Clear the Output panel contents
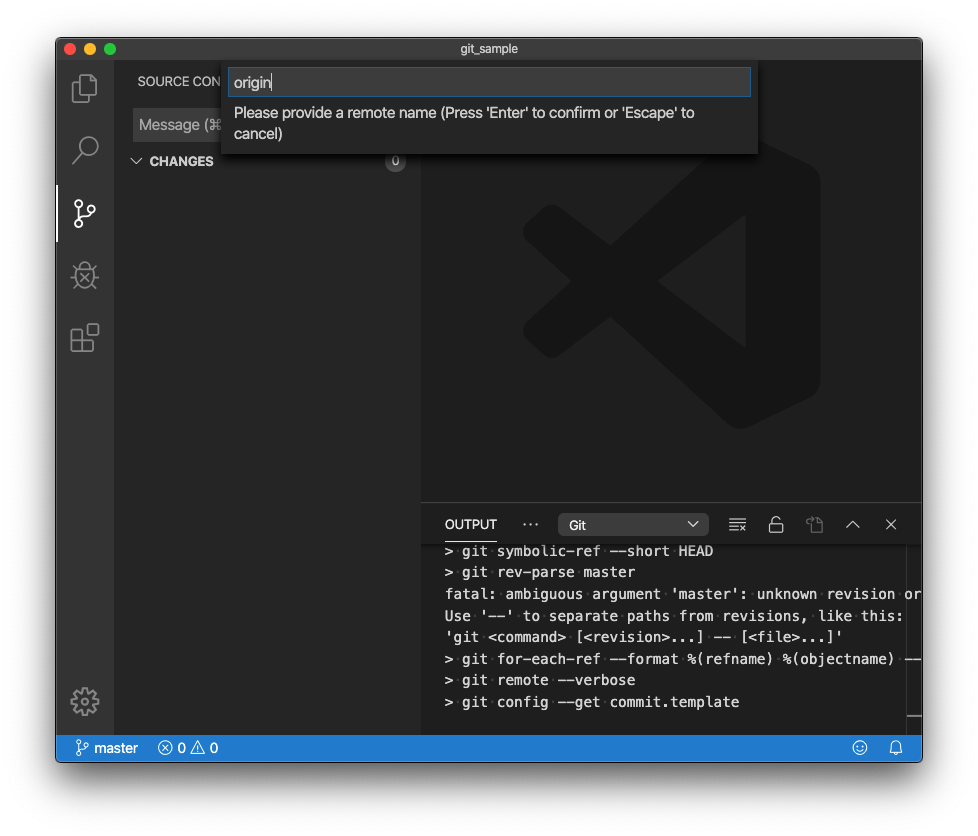 [737, 525]
